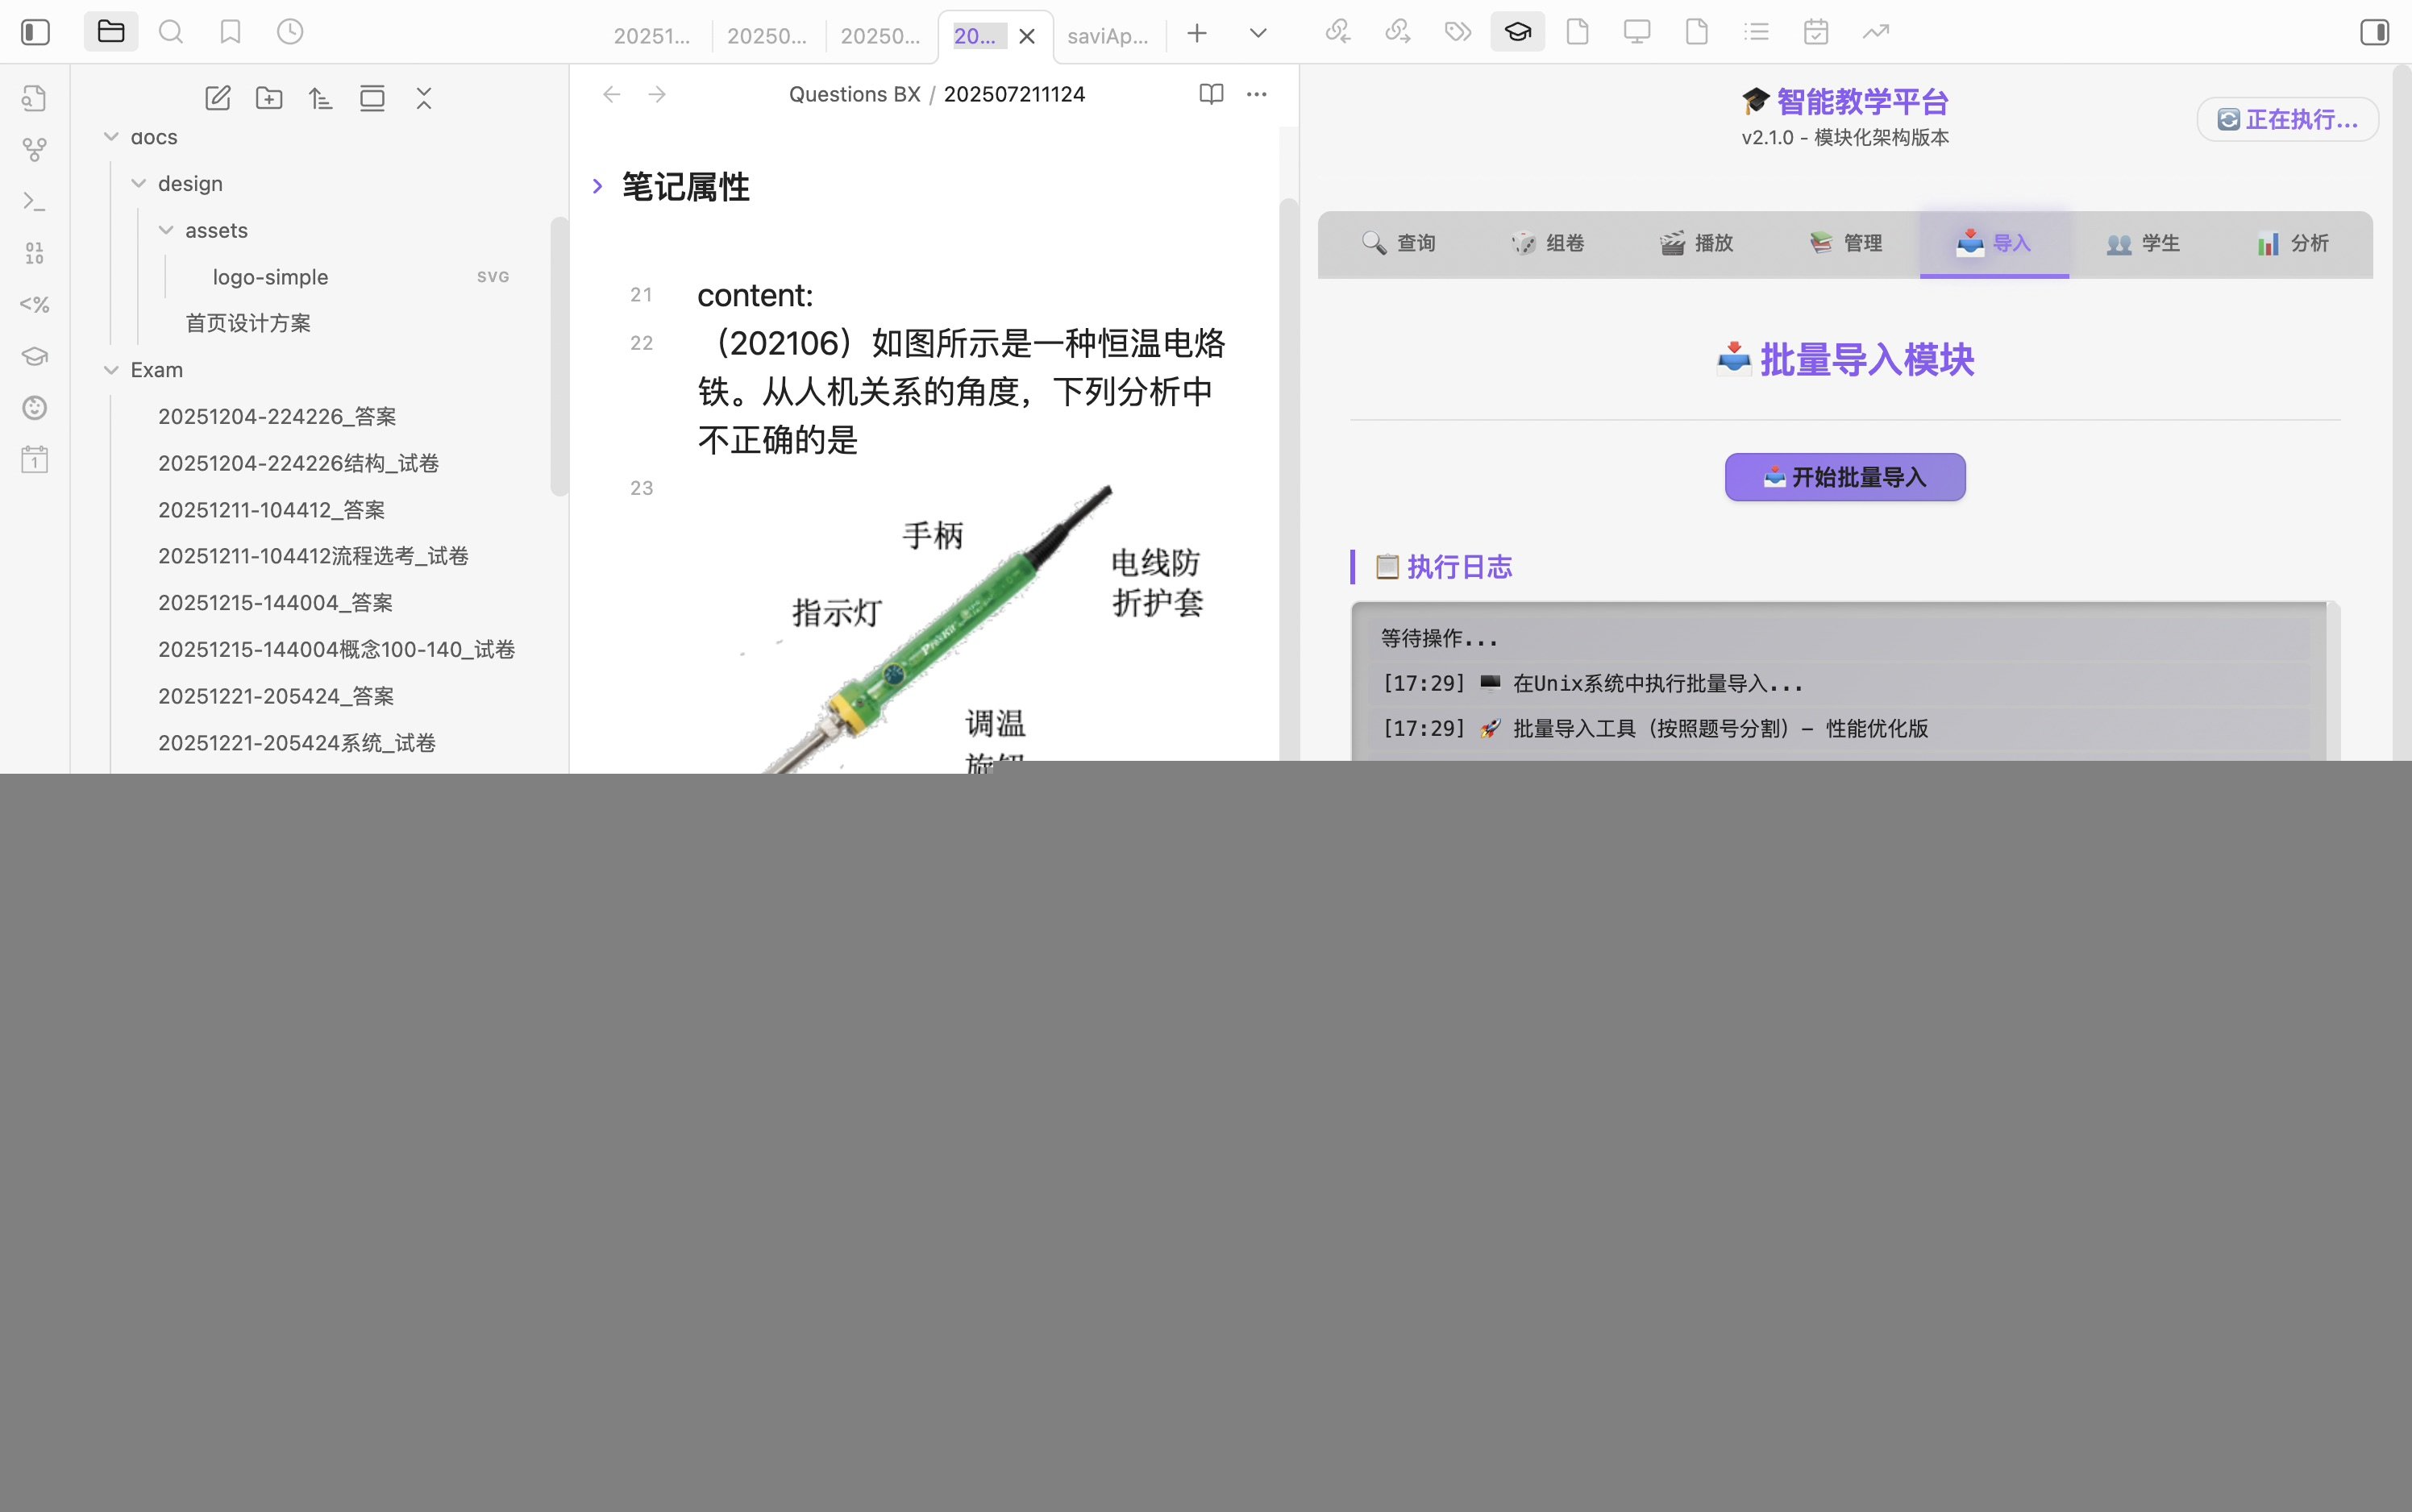This screenshot has width=2412, height=1512.
Task: Open the logo-simple SVG file
Action: [x=271, y=277]
